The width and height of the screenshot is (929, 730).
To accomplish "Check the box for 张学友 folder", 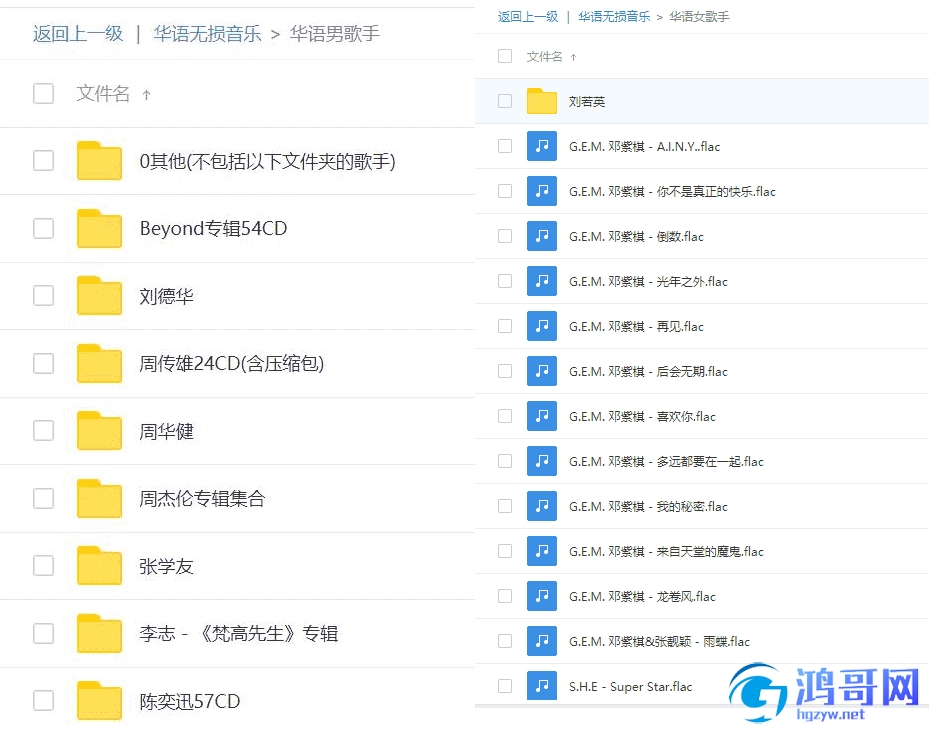I will pos(43,566).
